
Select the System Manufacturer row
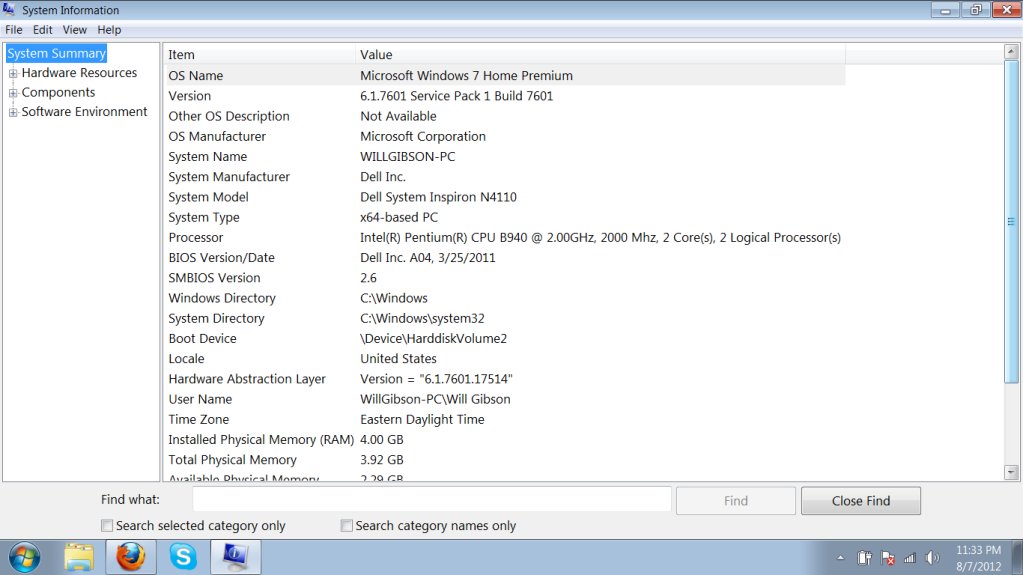click(506, 177)
